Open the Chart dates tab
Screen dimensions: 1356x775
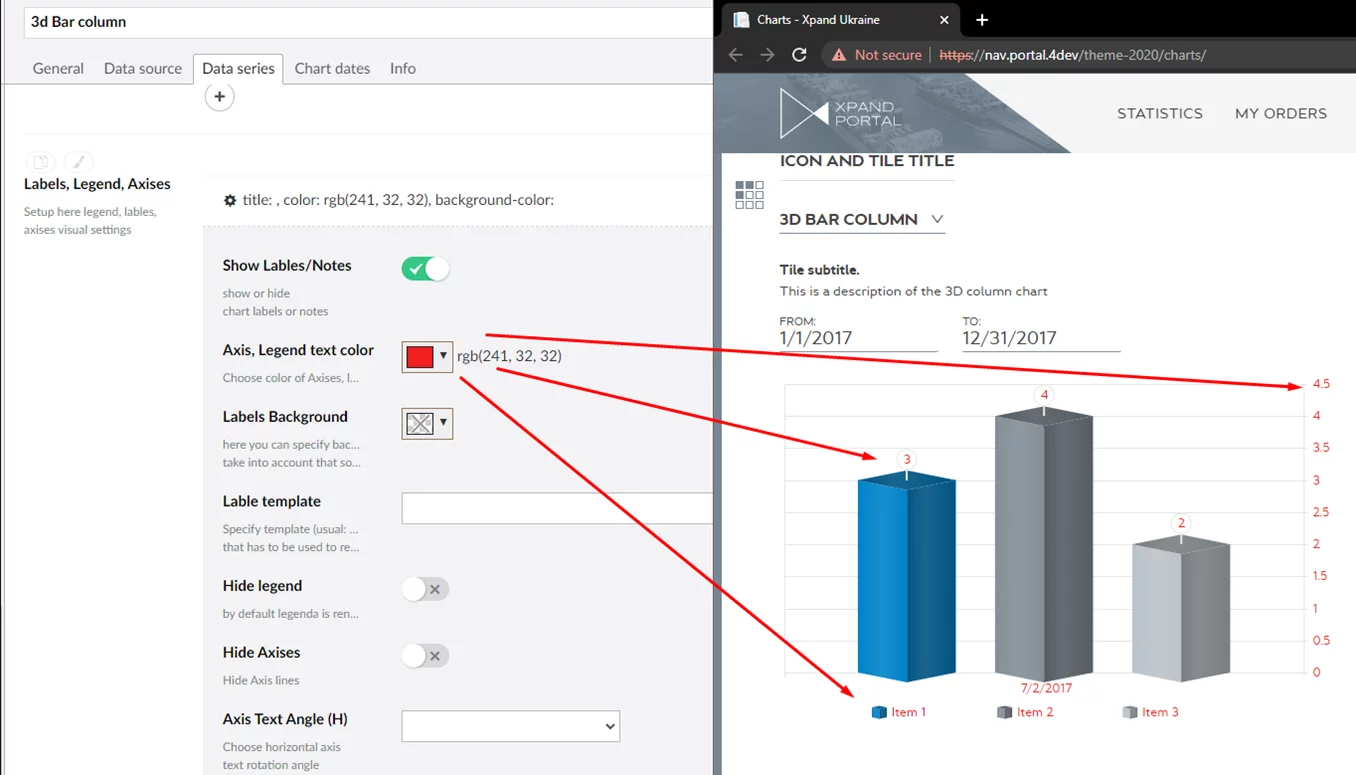tap(332, 68)
